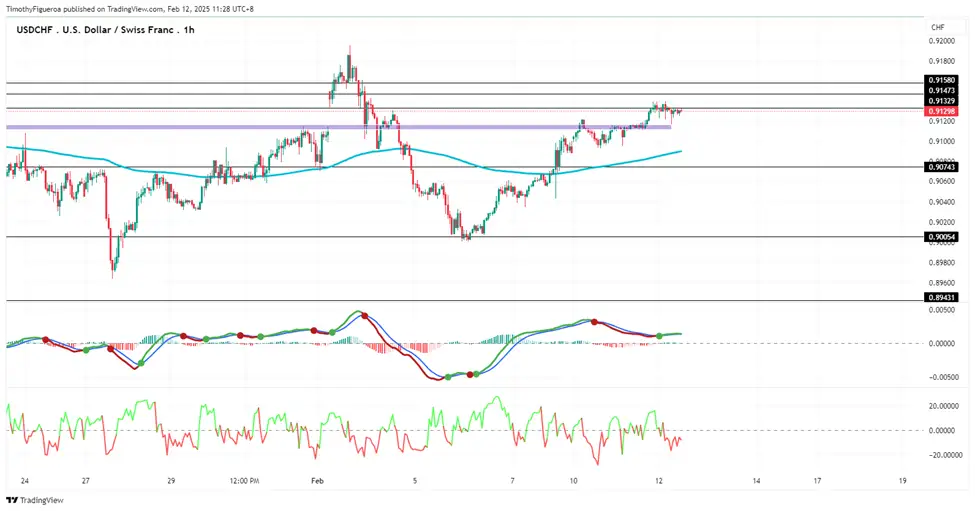This screenshot has width=975, height=511.
Task: Click the 0.90400 price axis tick
Action: (x=941, y=202)
